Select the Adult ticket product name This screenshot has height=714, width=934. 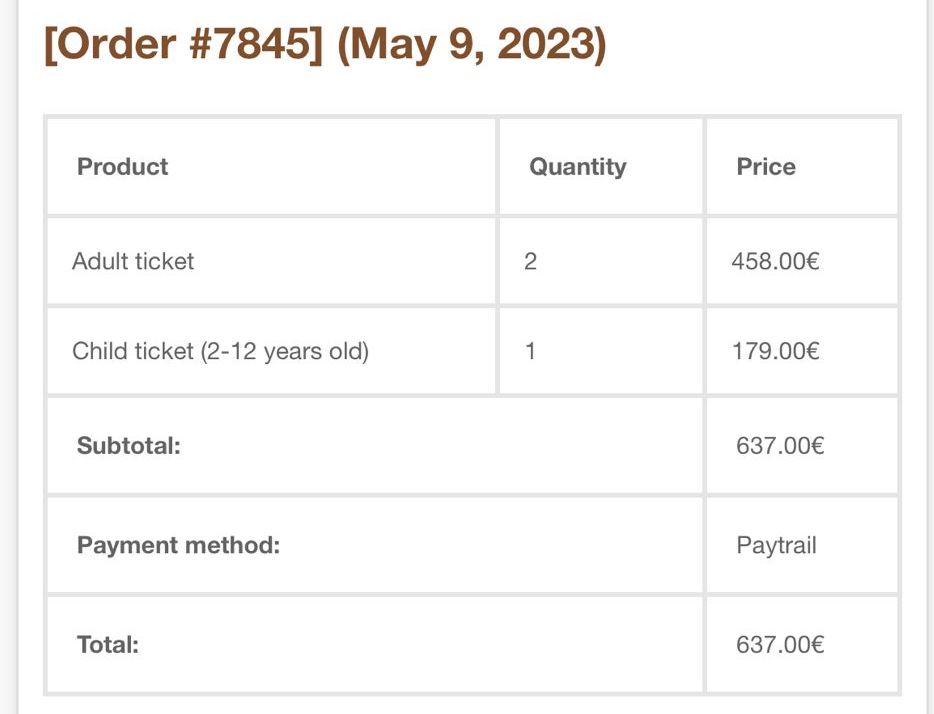(133, 261)
